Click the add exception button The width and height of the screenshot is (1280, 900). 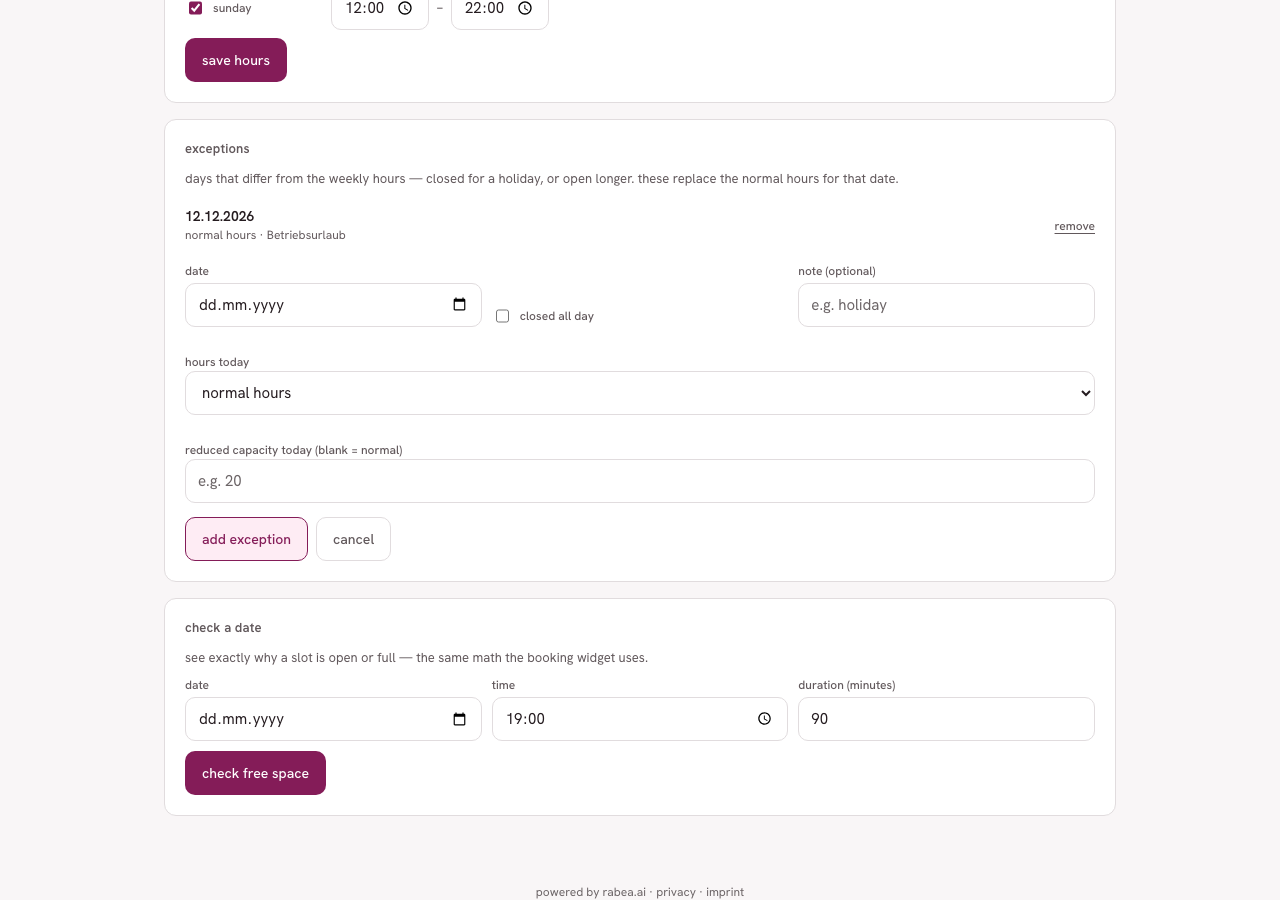(246, 539)
